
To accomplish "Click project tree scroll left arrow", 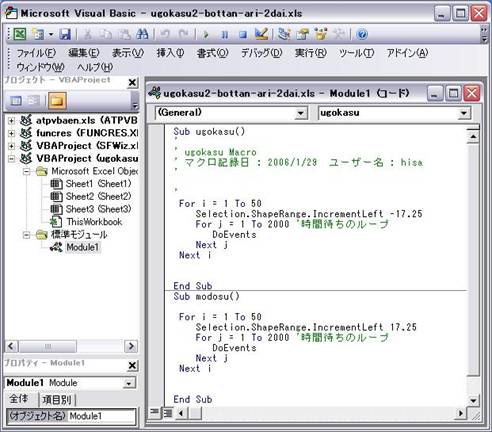I will [11, 346].
